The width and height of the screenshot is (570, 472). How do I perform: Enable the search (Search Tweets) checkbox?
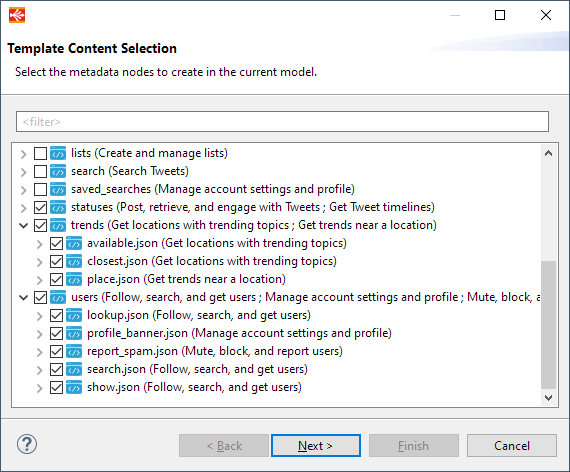[40, 171]
